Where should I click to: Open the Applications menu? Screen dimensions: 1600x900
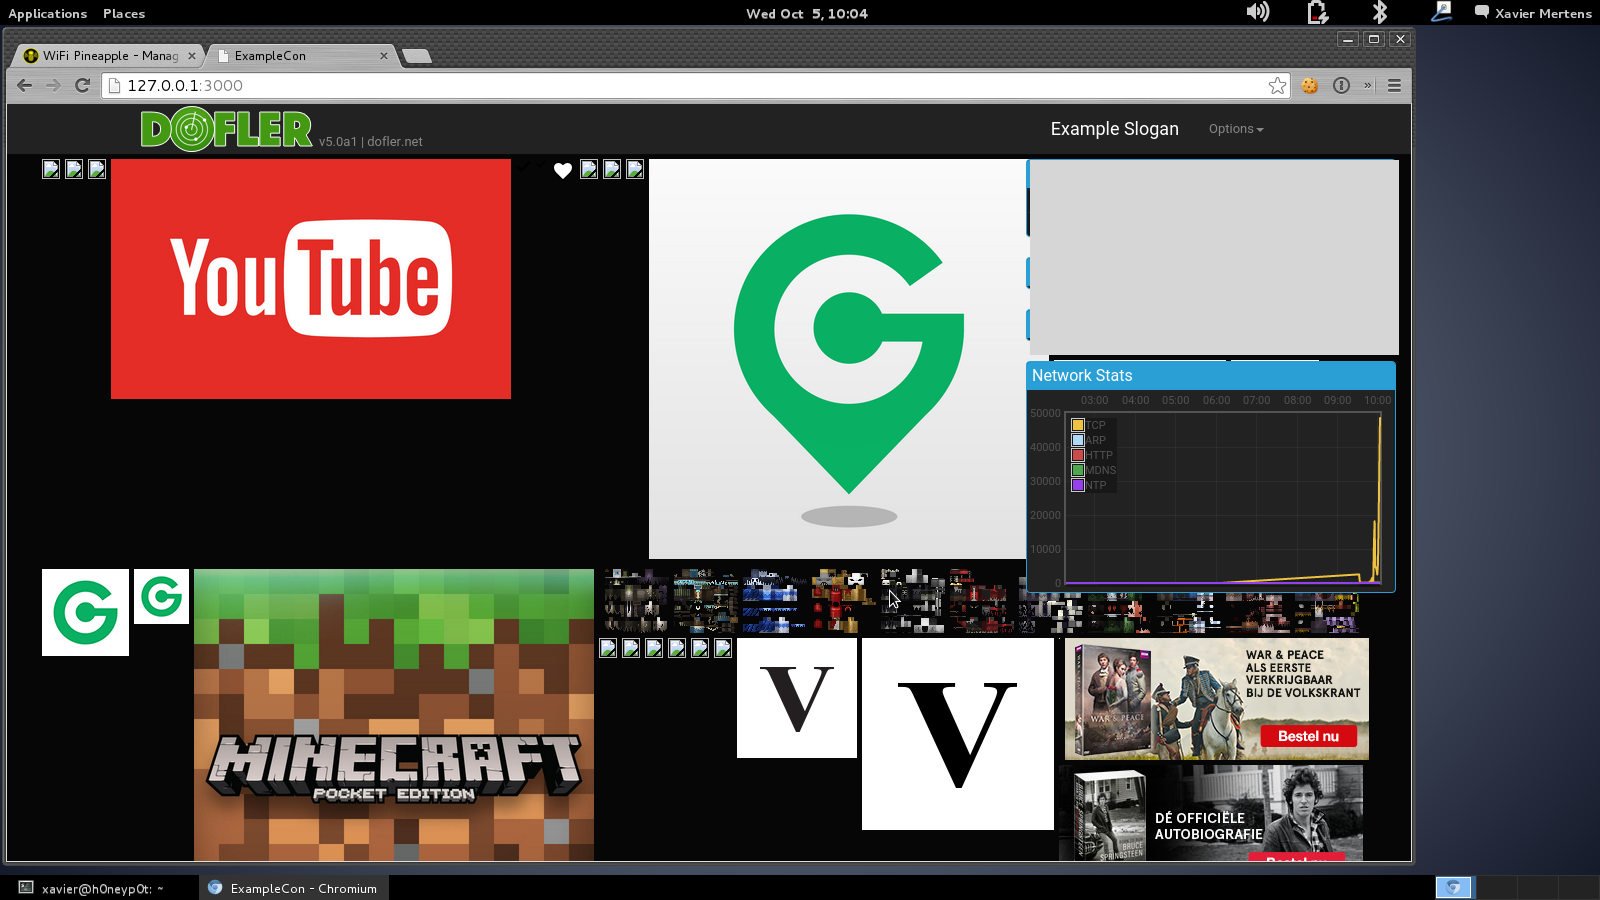pyautogui.click(x=47, y=13)
